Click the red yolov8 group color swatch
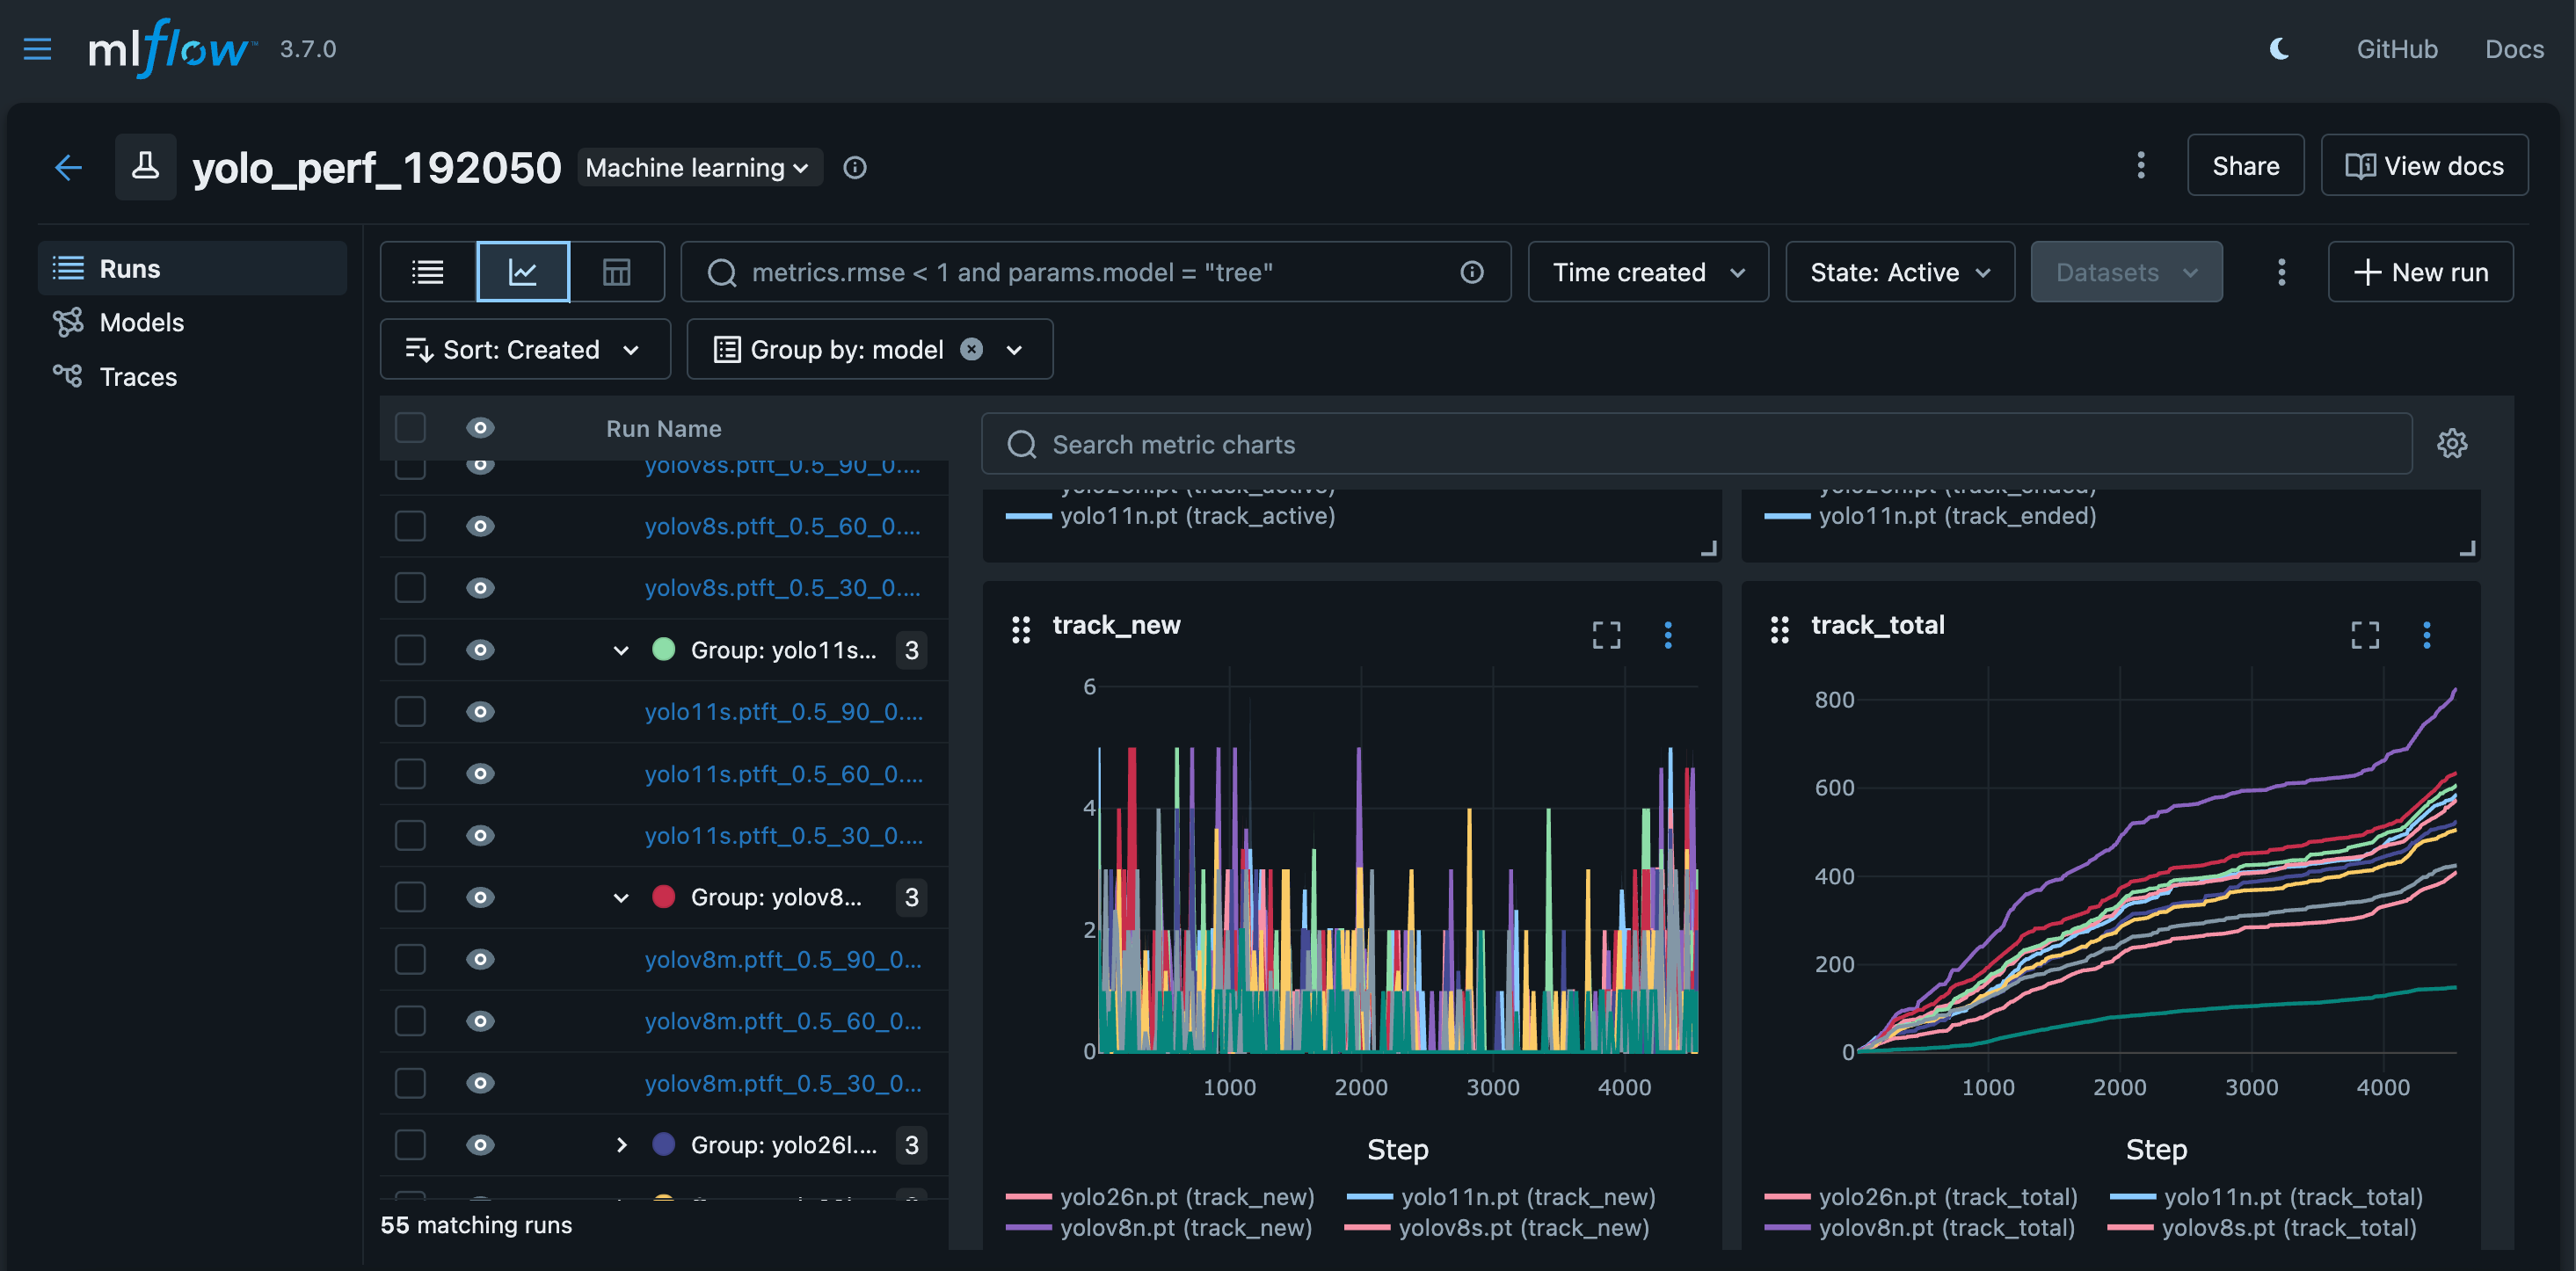Image resolution: width=2576 pixels, height=1271 pixels. pyautogui.click(x=663, y=897)
